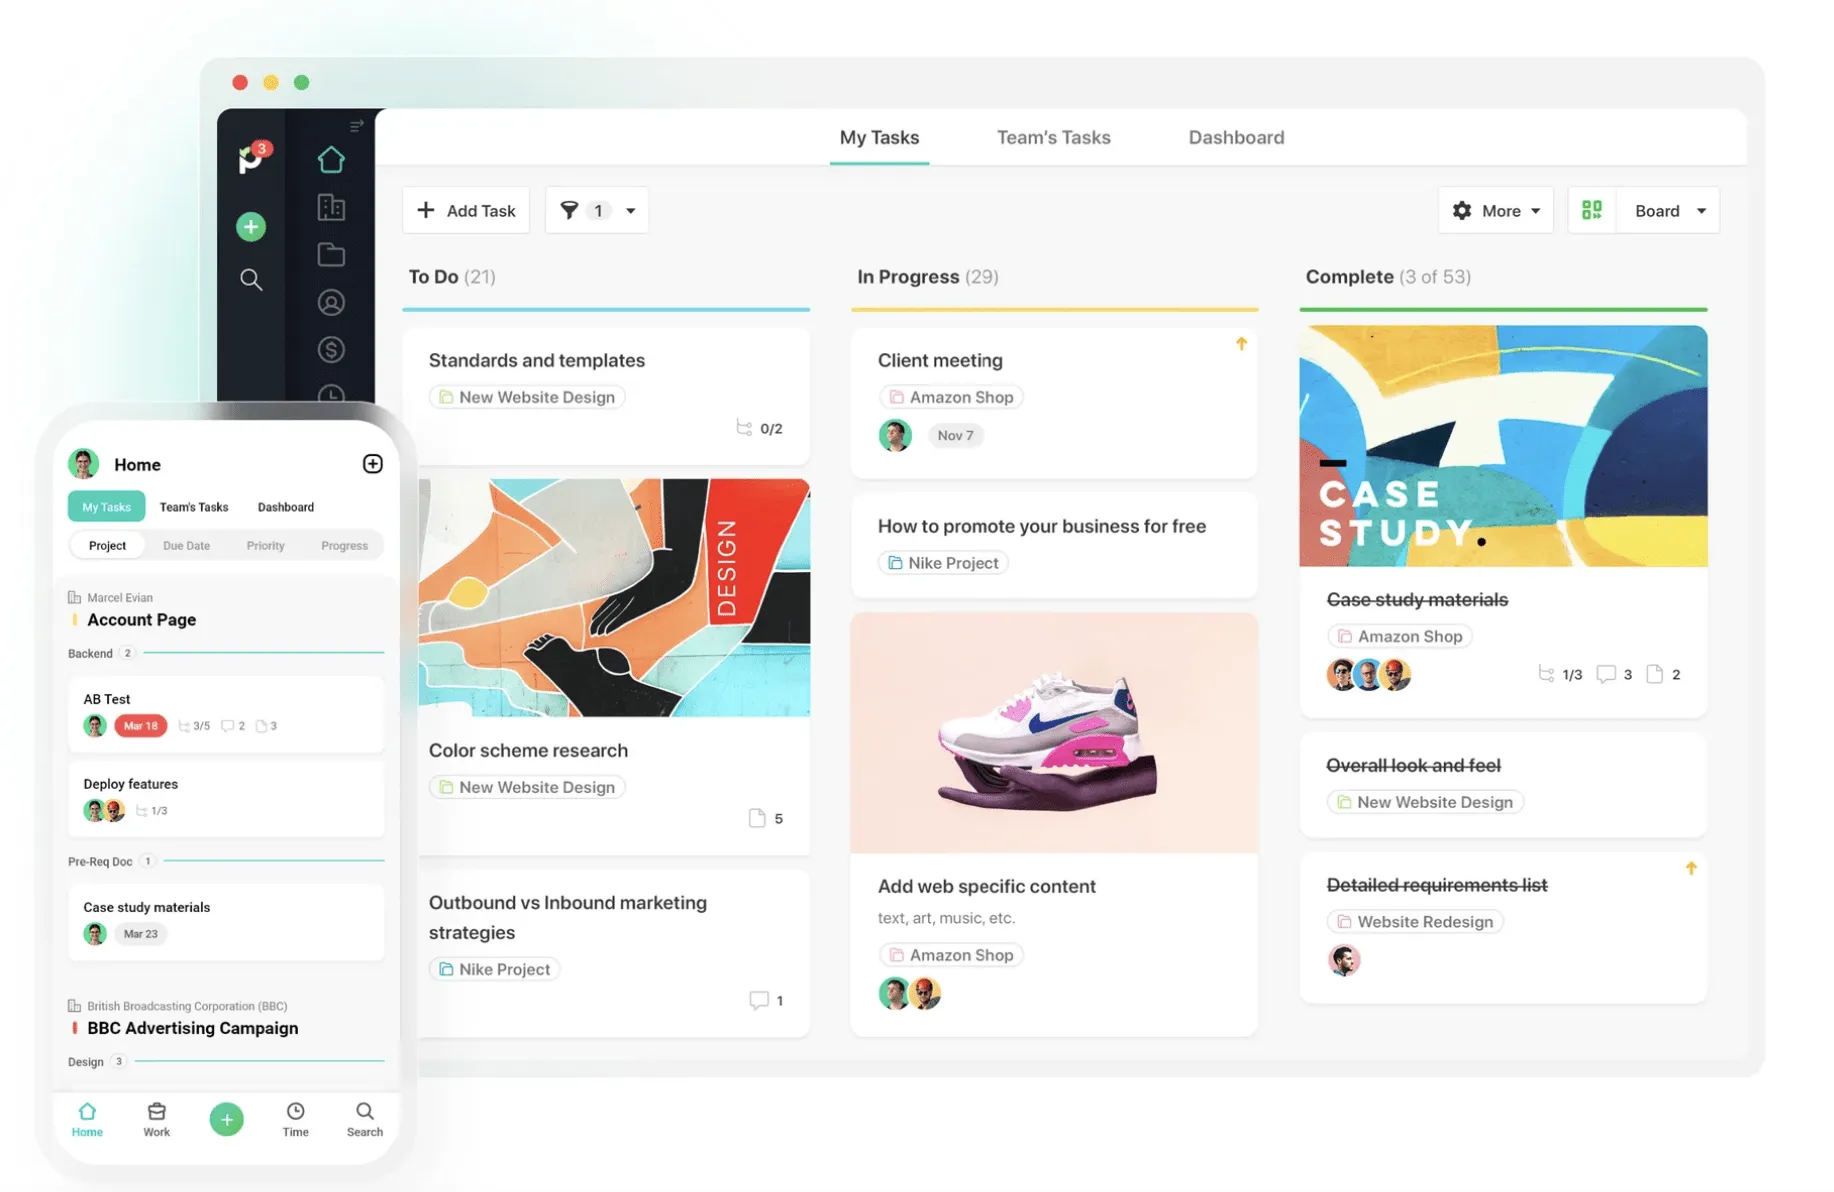Image resolution: width=1834 pixels, height=1192 pixels.
Task: Switch to Team's Tasks tab
Action: point(1053,137)
